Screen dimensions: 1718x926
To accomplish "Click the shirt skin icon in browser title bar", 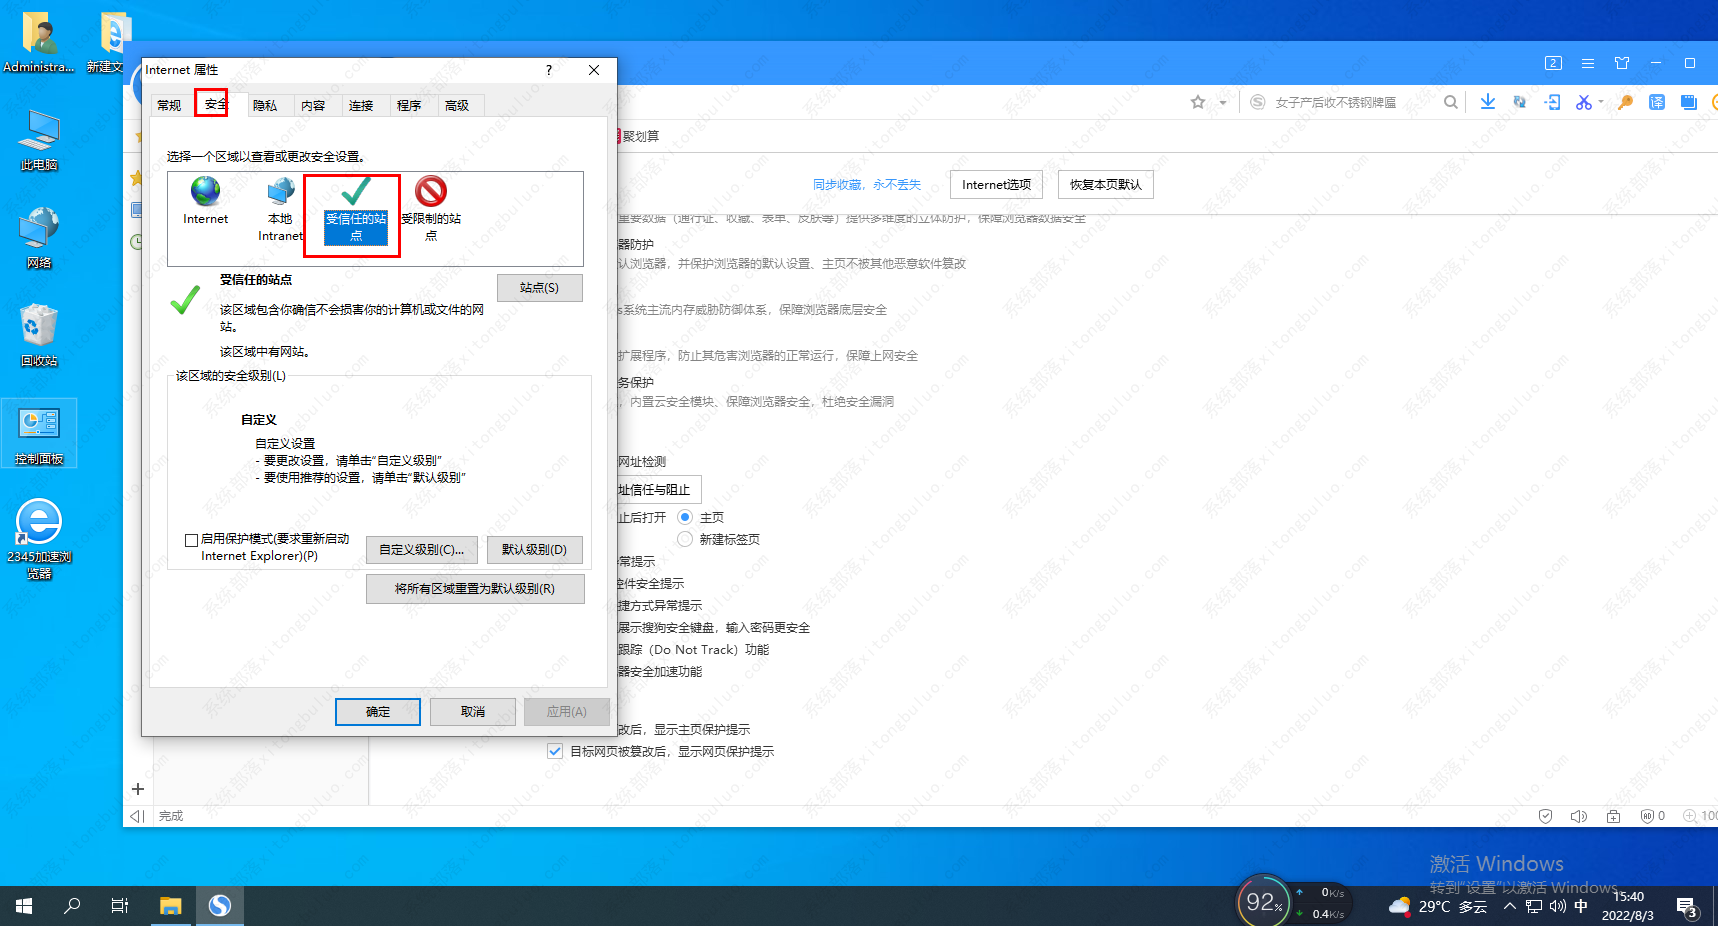I will point(1622,63).
